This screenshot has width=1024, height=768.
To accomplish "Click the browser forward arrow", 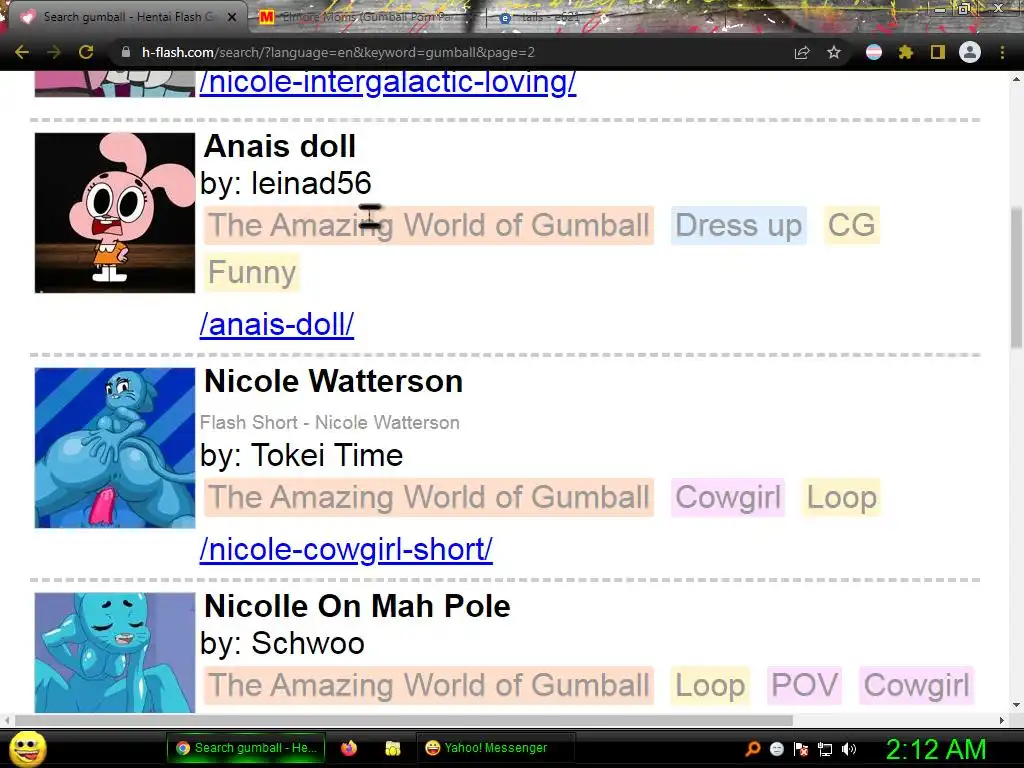I will [54, 52].
